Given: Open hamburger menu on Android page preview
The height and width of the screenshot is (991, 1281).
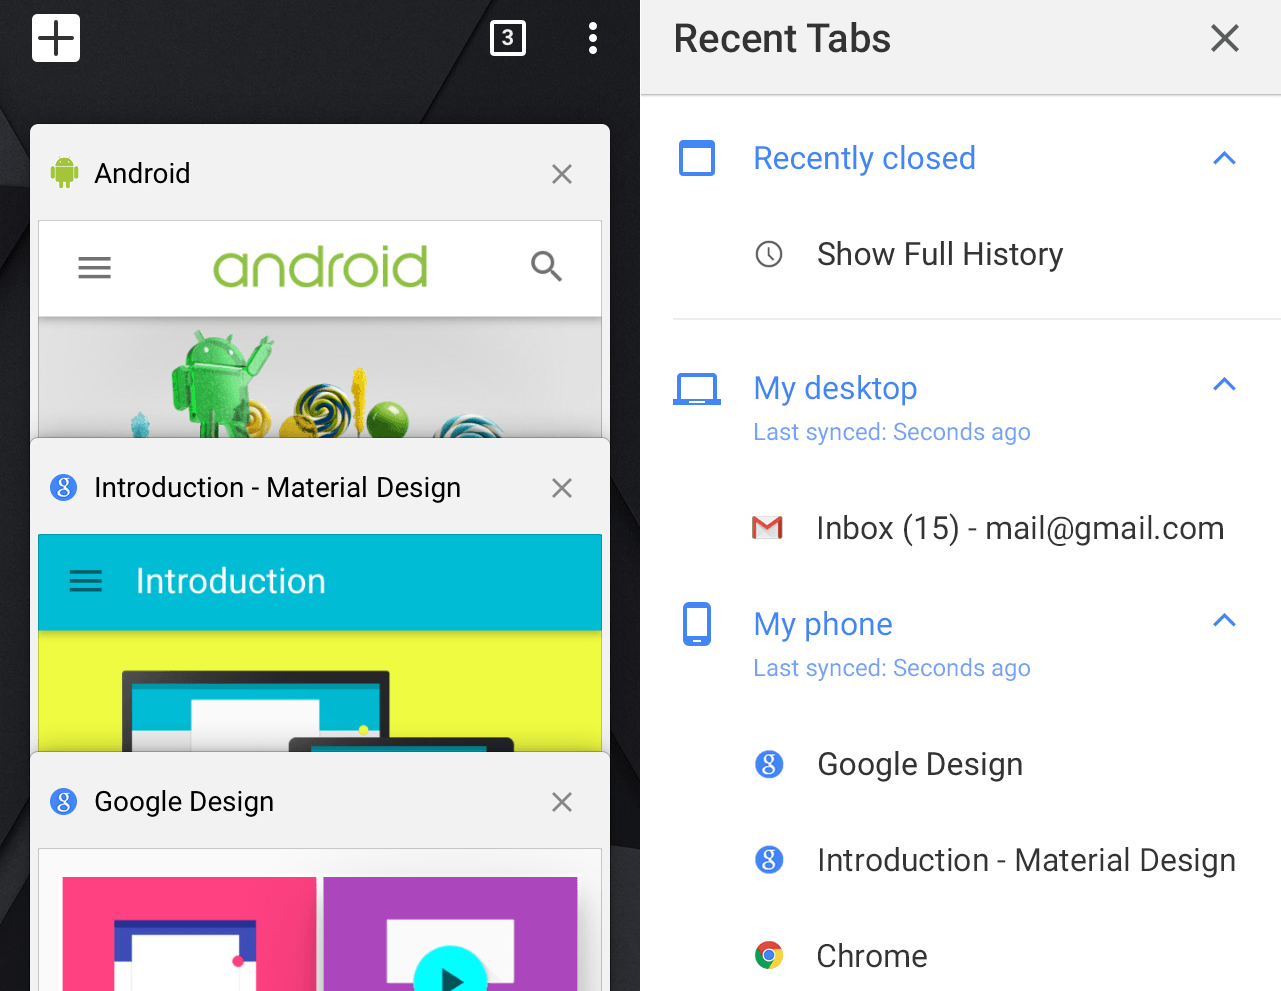Looking at the screenshot, I should click(95, 268).
